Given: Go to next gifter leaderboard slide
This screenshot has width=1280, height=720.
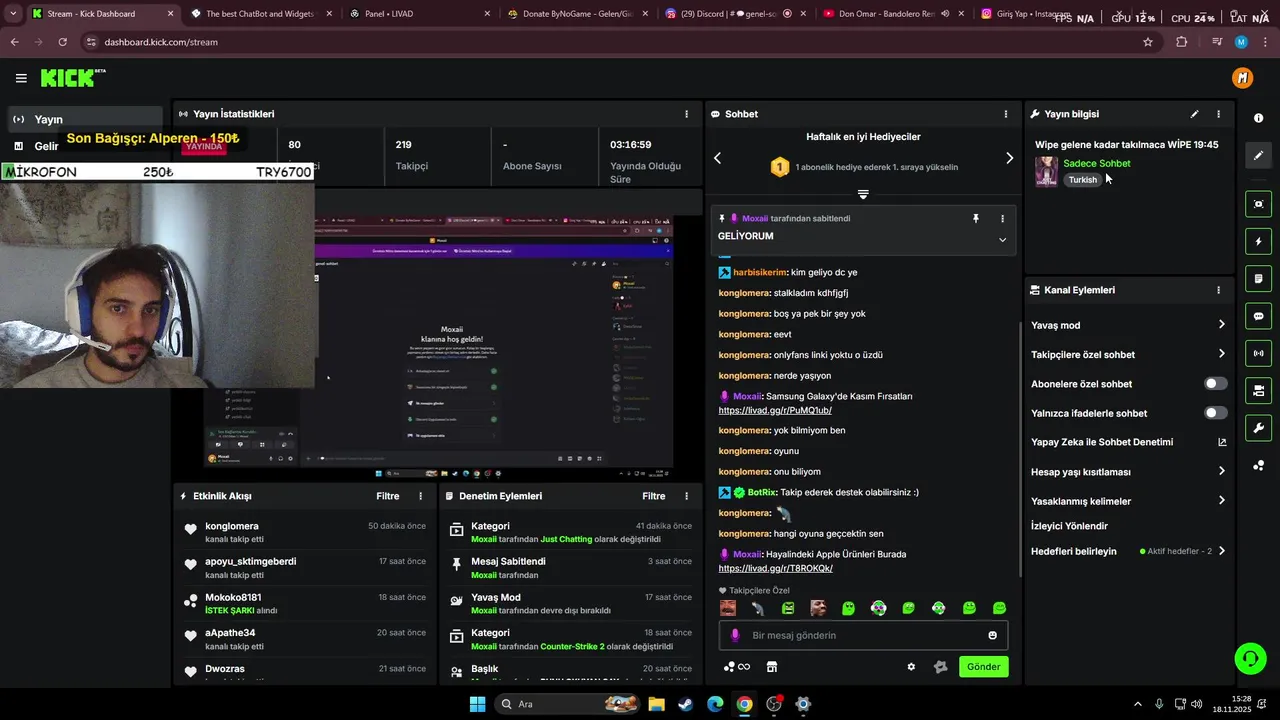Looking at the screenshot, I should [x=1009, y=158].
